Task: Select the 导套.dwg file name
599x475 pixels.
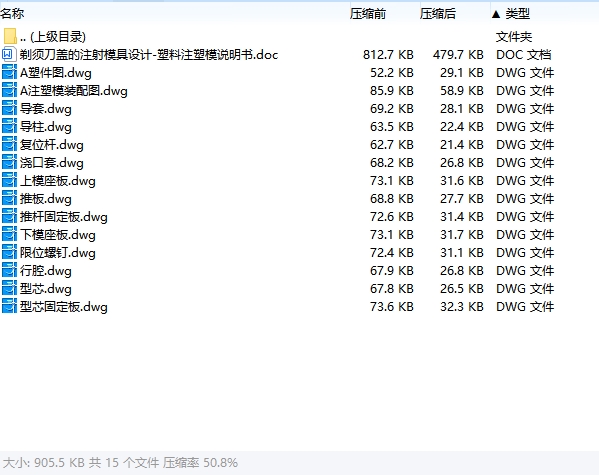Action: 46,109
